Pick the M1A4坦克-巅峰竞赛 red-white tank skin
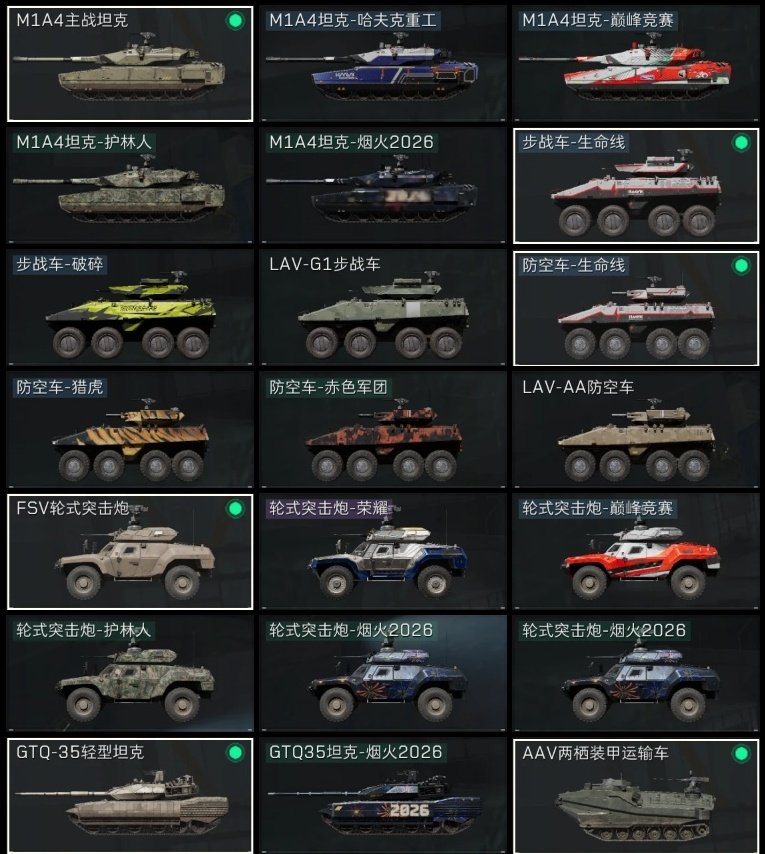 pos(636,64)
